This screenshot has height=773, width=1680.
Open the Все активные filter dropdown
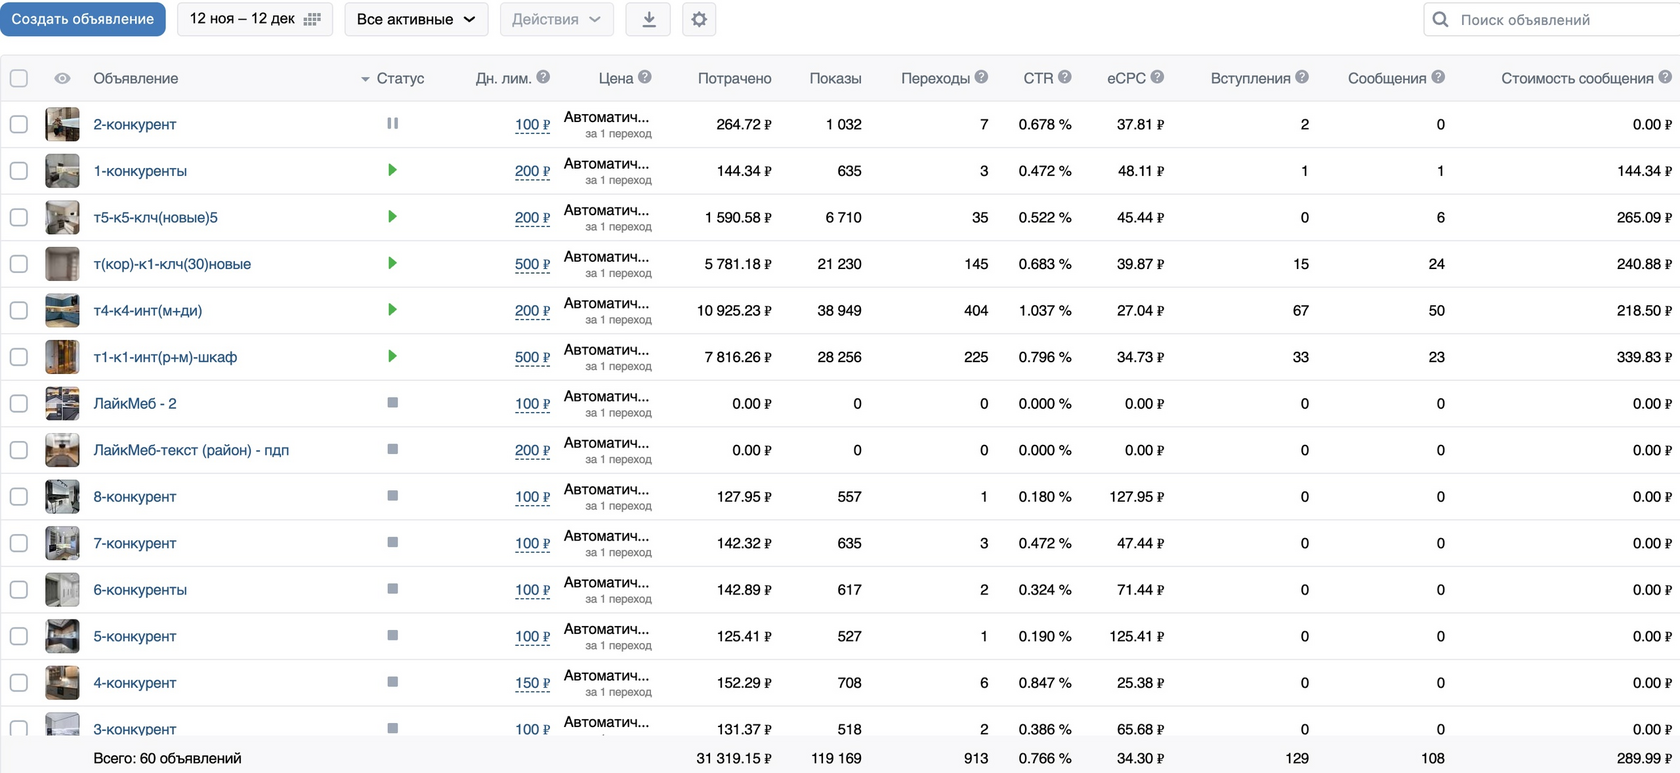pos(416,19)
